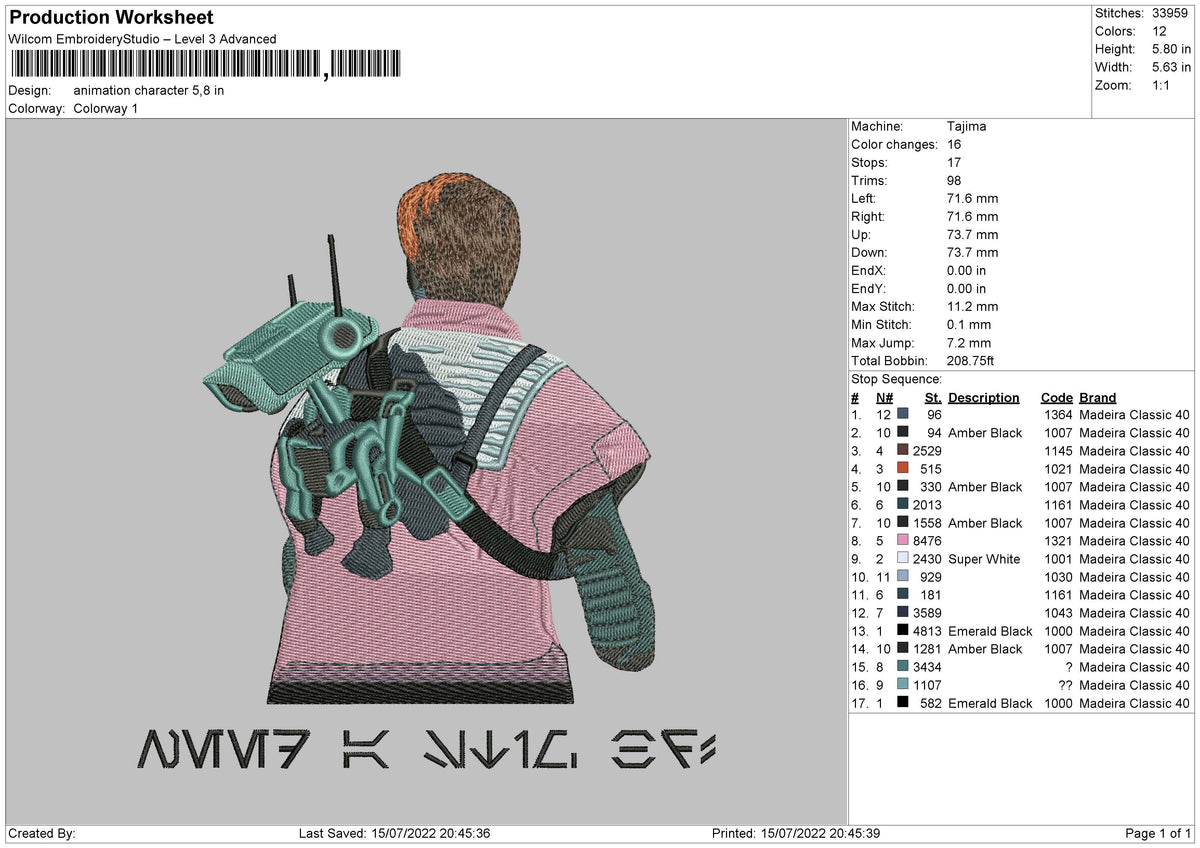Select "Wilcom EmbroideryStudio – Level 3 Advanced" text

[142, 39]
